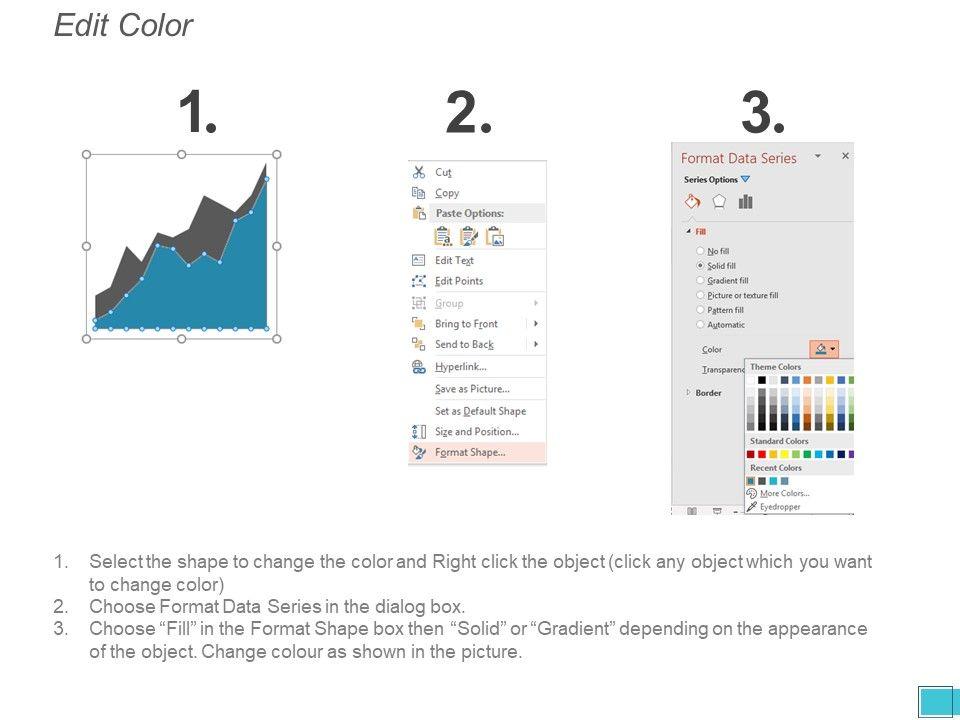Open the Effects pentagon icon tab
Image resolution: width=960 pixels, height=720 pixels.
719,202
